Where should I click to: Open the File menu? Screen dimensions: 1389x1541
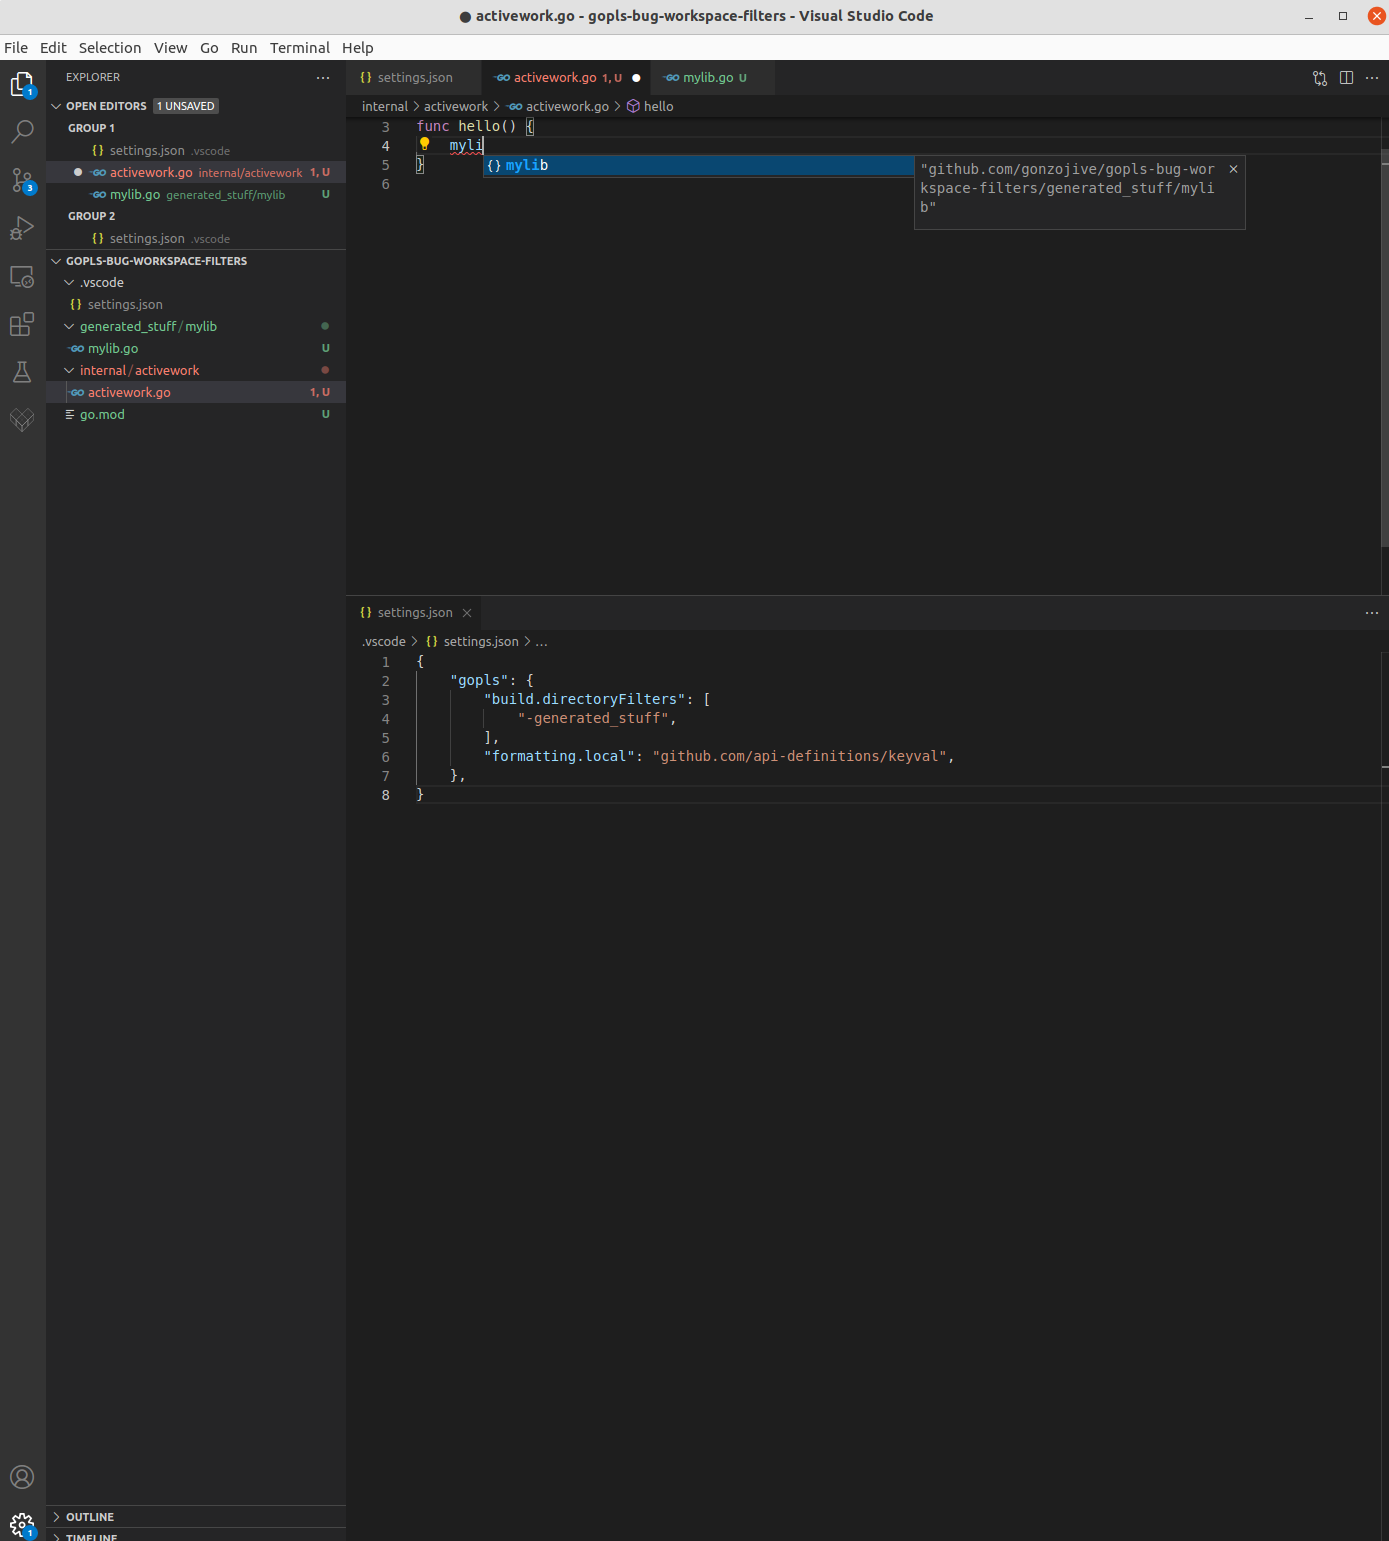pos(16,47)
